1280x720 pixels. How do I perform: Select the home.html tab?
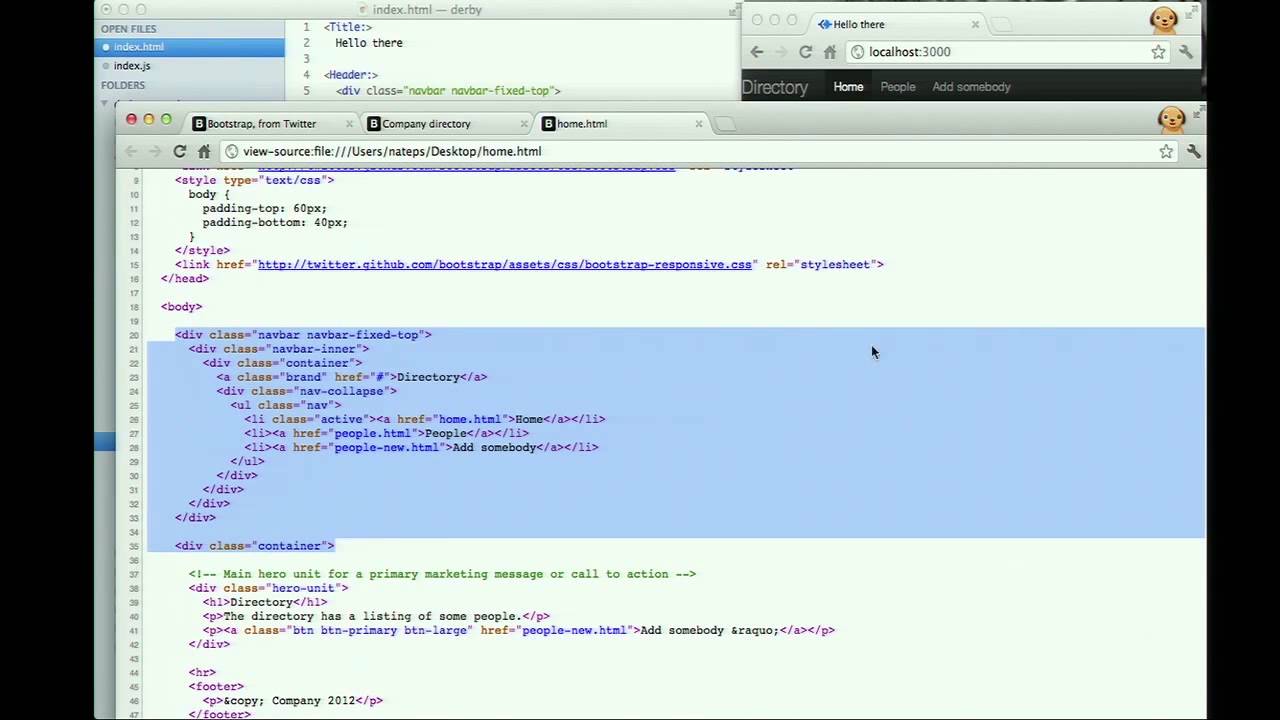click(622, 123)
